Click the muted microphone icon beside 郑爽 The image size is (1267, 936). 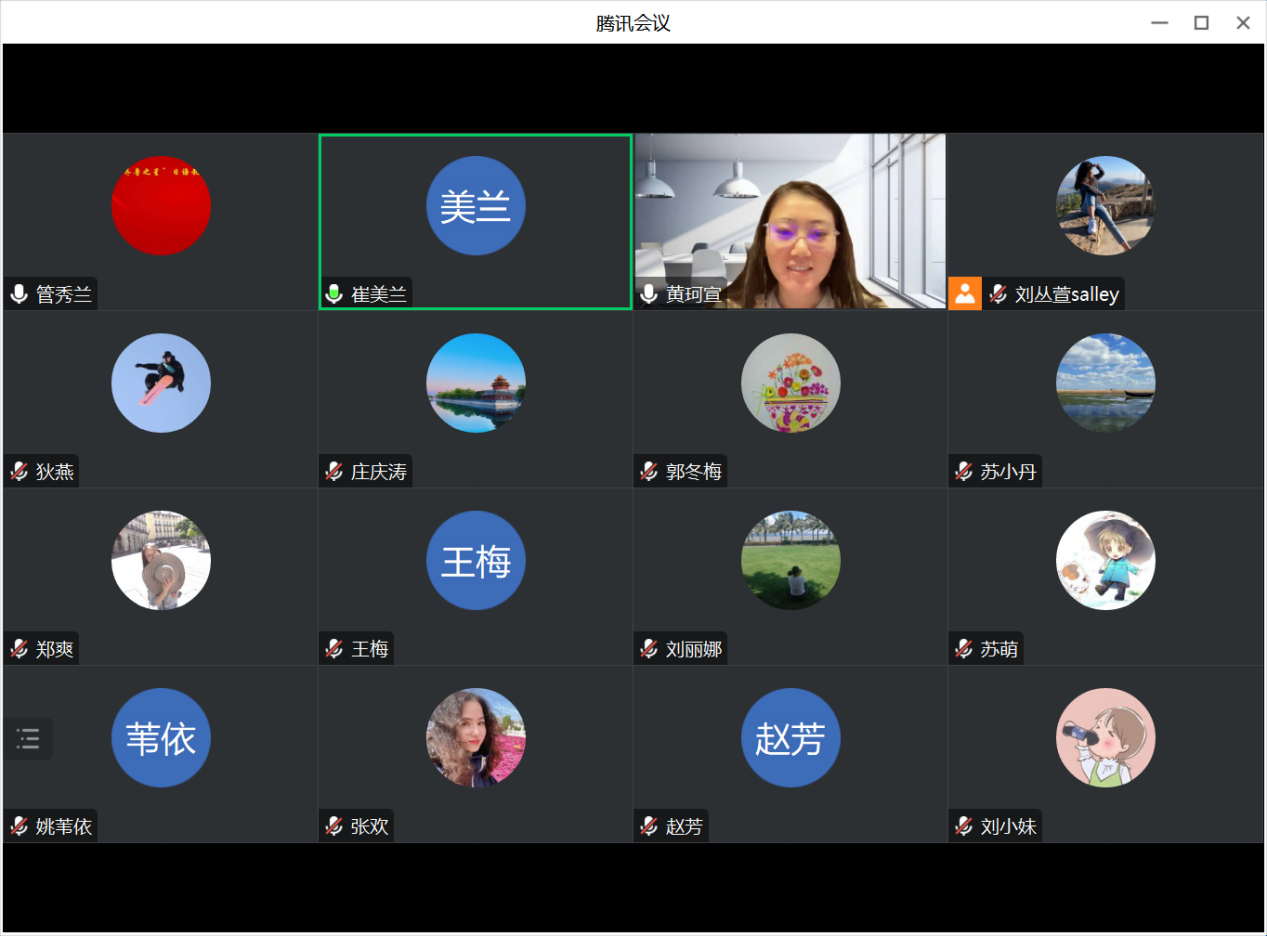pyautogui.click(x=19, y=649)
